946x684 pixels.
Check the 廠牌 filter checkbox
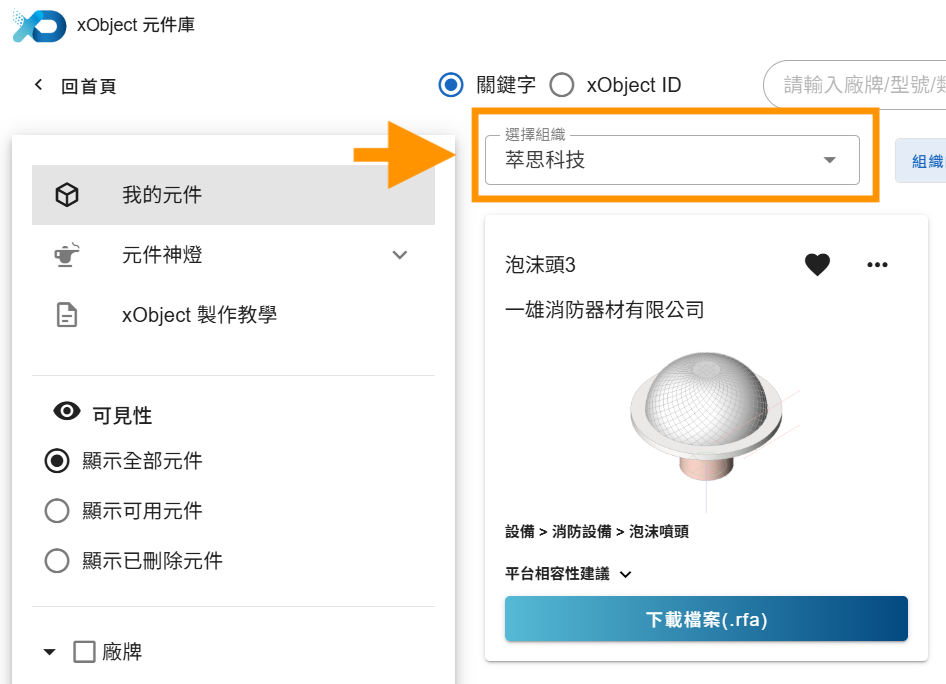click(85, 652)
